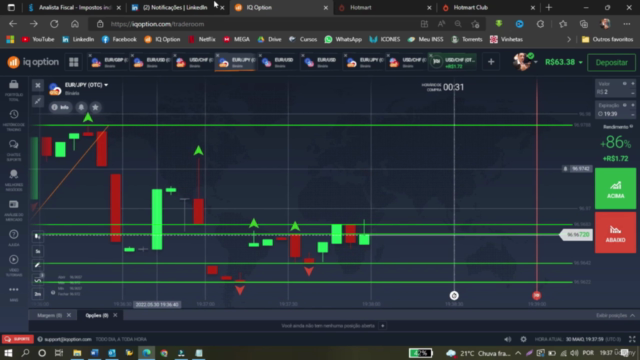Viewport: 640px width, 360px height.
Task: Click the current price 96.96720 tag
Action: (x=576, y=235)
